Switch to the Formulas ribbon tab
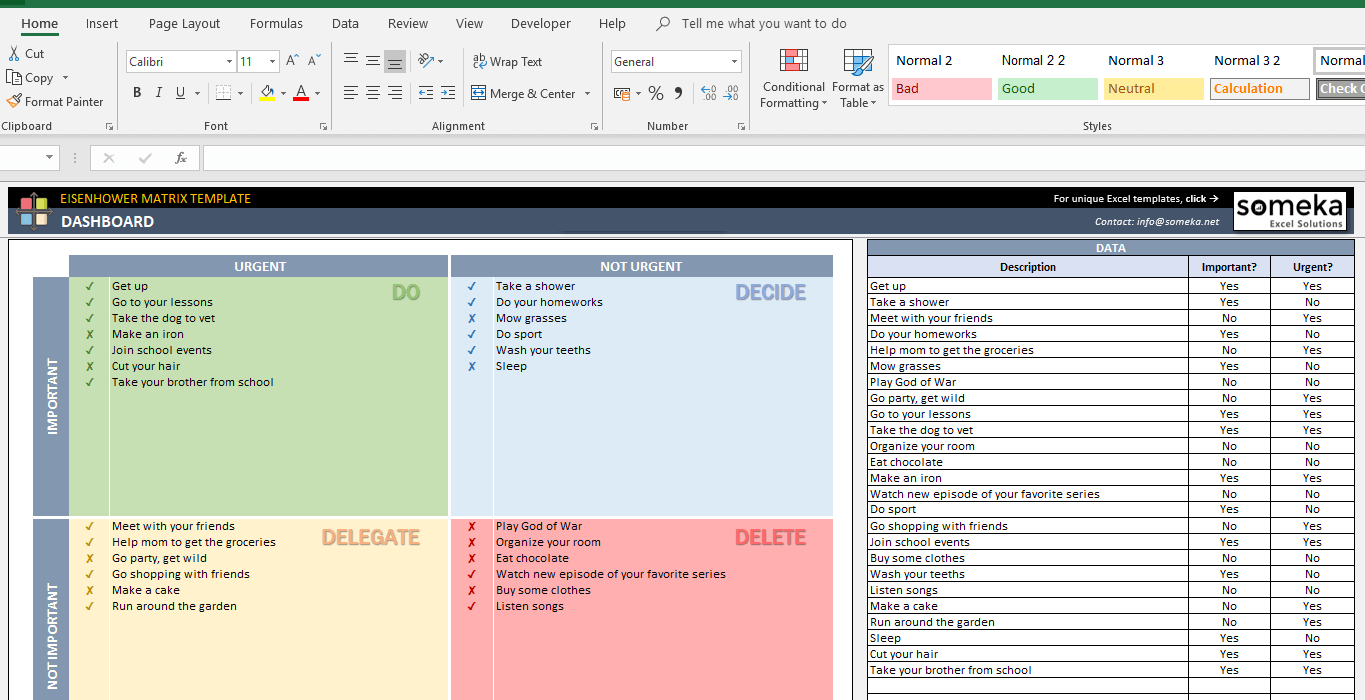Image resolution: width=1365 pixels, height=700 pixels. point(276,23)
